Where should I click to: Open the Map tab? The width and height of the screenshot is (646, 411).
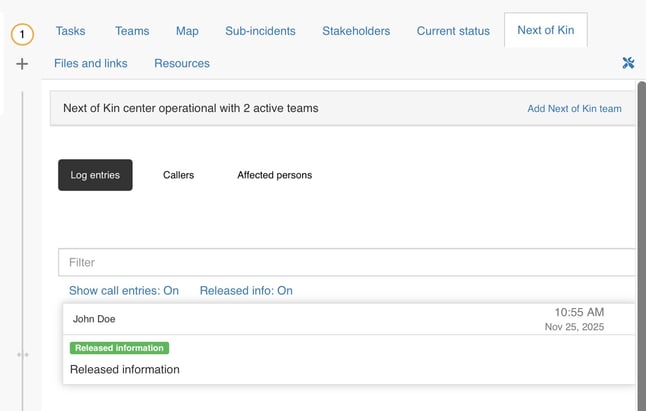click(x=187, y=31)
